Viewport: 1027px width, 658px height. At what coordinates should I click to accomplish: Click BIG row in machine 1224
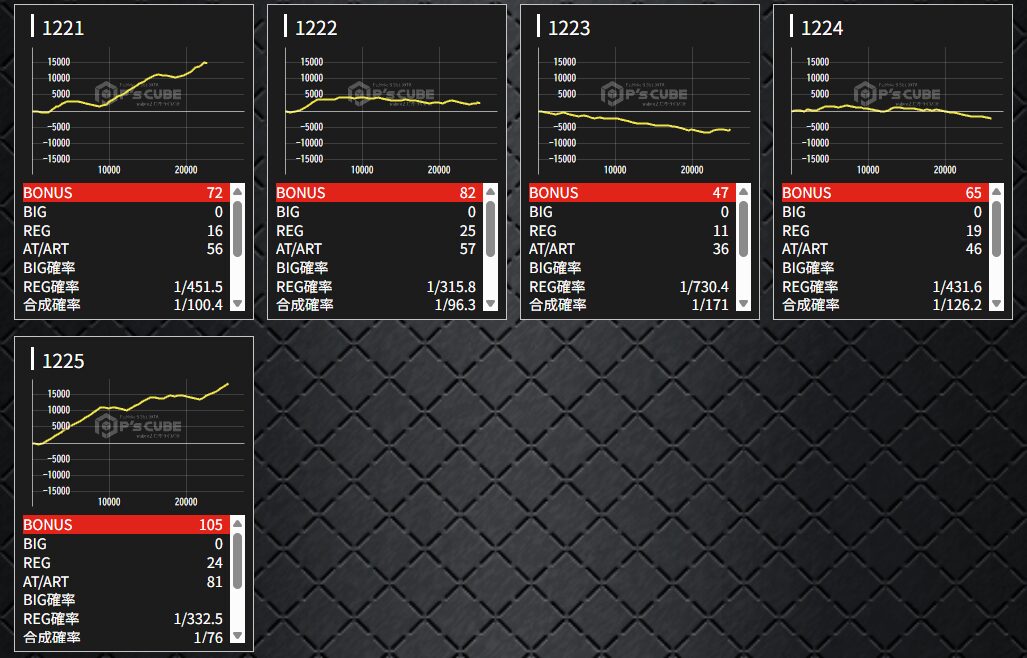pos(885,211)
